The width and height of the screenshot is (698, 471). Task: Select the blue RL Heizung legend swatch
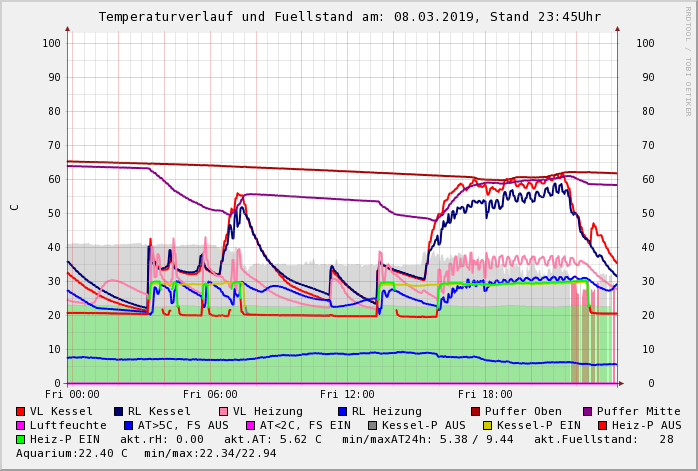(x=342, y=411)
